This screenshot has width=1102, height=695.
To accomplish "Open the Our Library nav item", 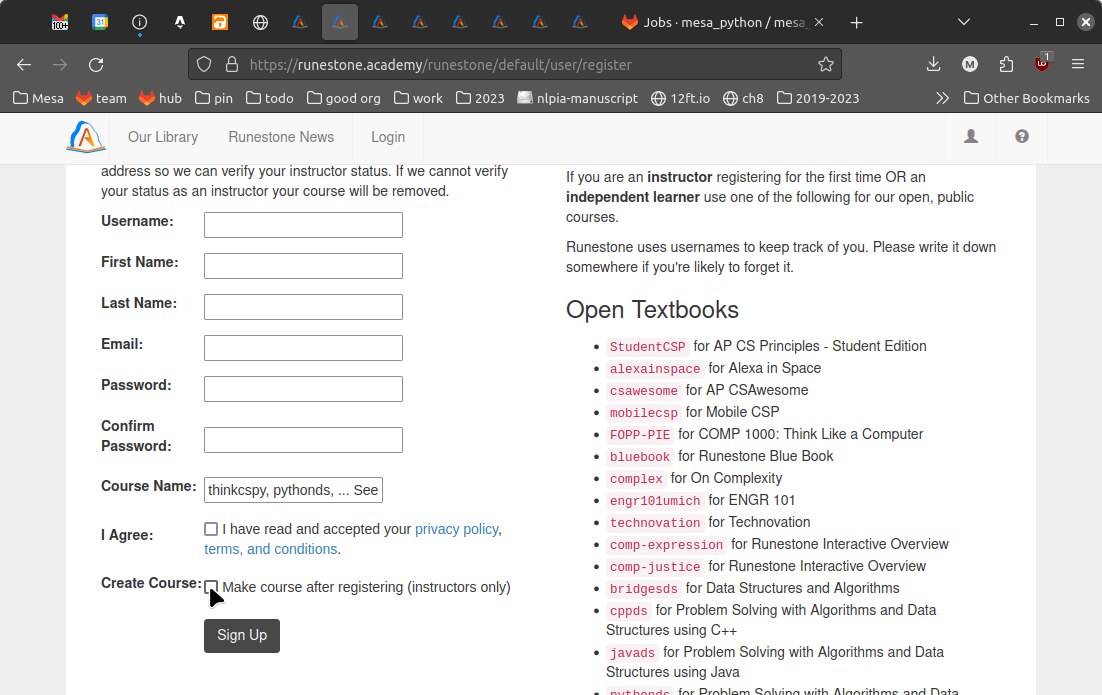I will pos(163,137).
